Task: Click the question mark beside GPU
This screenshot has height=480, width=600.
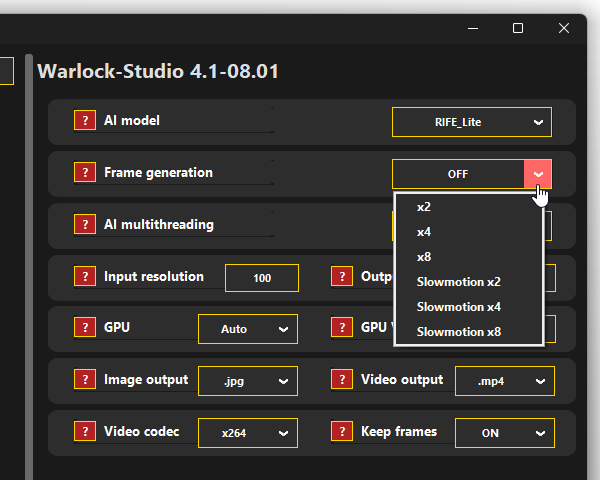Action: pos(85,328)
